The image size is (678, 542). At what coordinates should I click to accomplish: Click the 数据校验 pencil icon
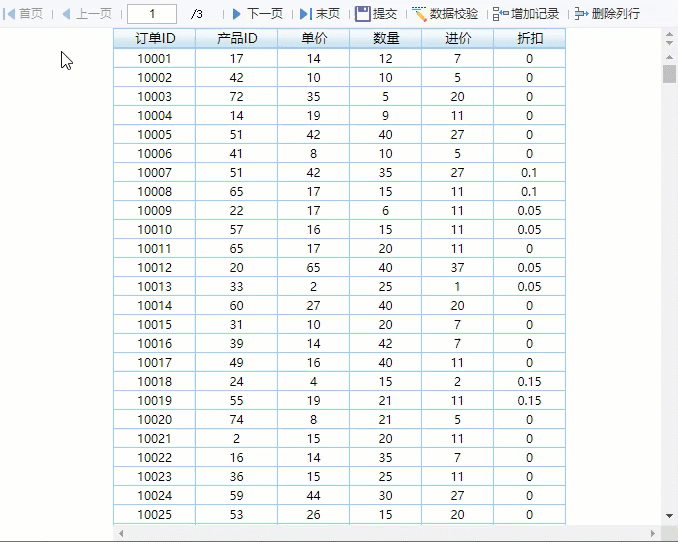click(x=419, y=14)
